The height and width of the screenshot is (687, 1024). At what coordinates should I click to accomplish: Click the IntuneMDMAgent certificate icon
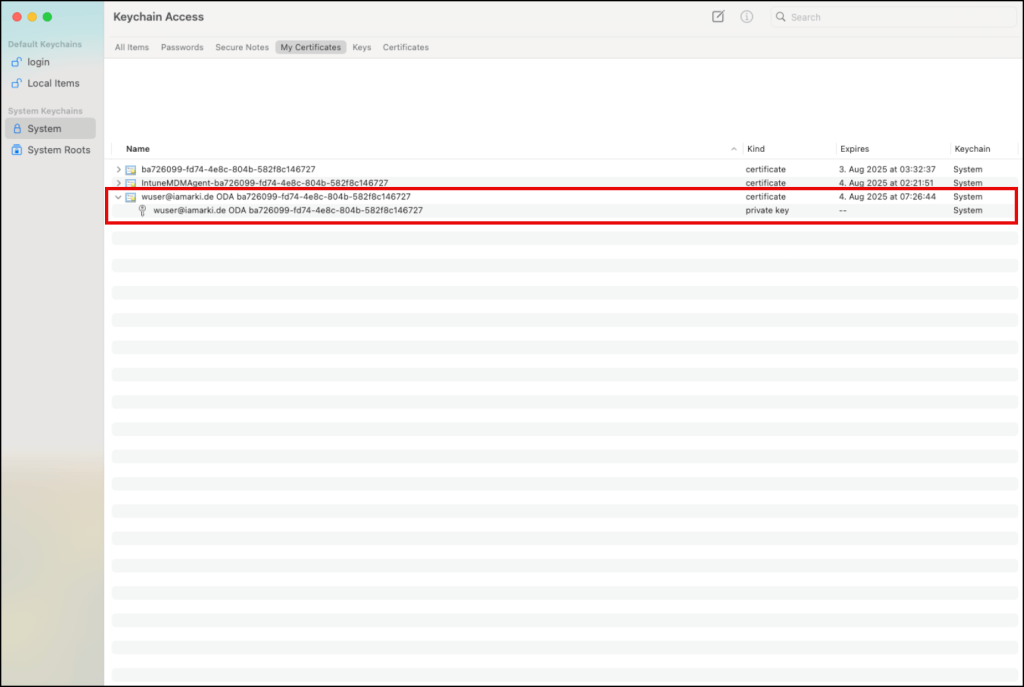coord(131,183)
